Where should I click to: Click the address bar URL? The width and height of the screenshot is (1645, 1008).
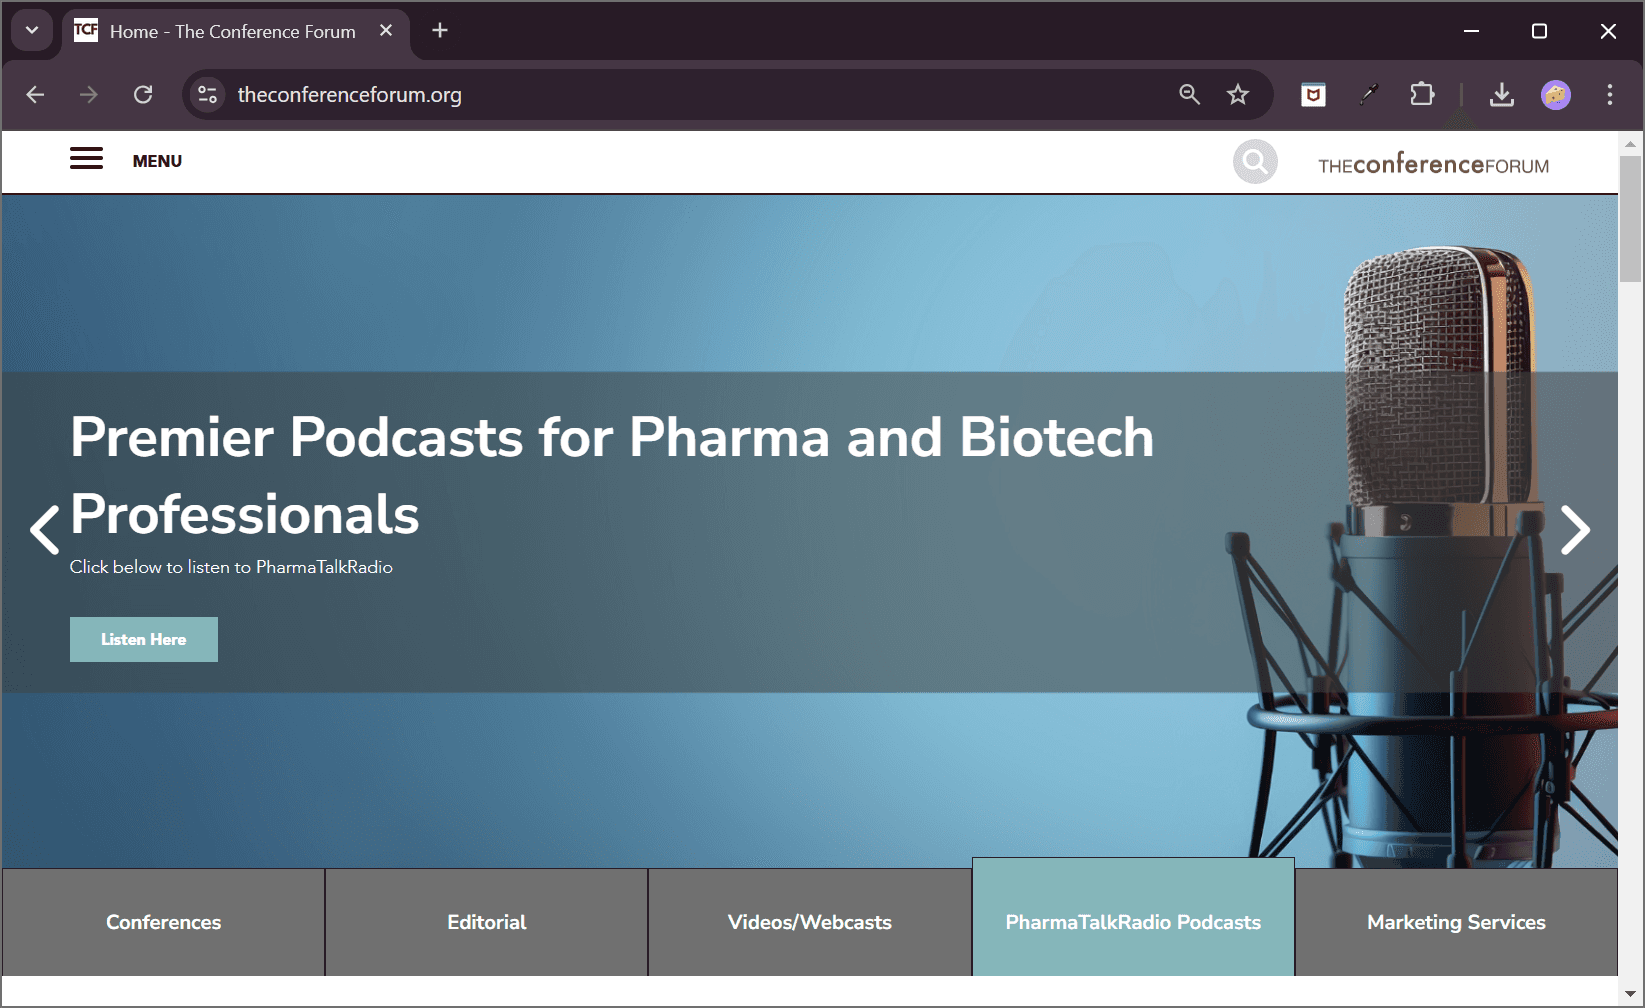pos(350,95)
